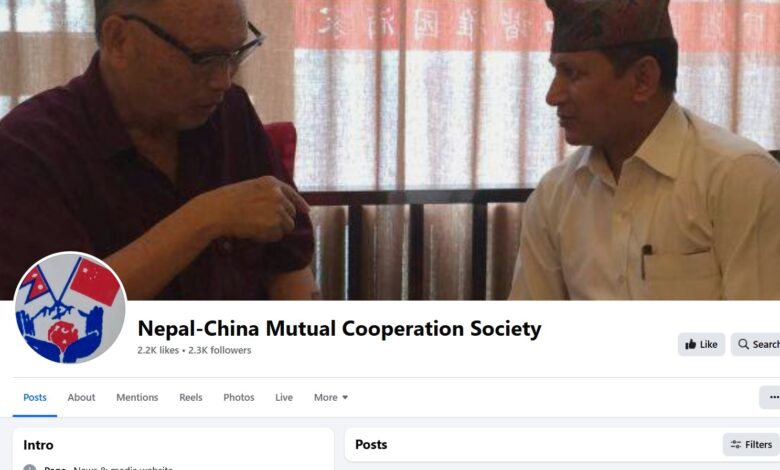Click the Page info icon in Intro
The image size is (780, 470).
pos(30,468)
